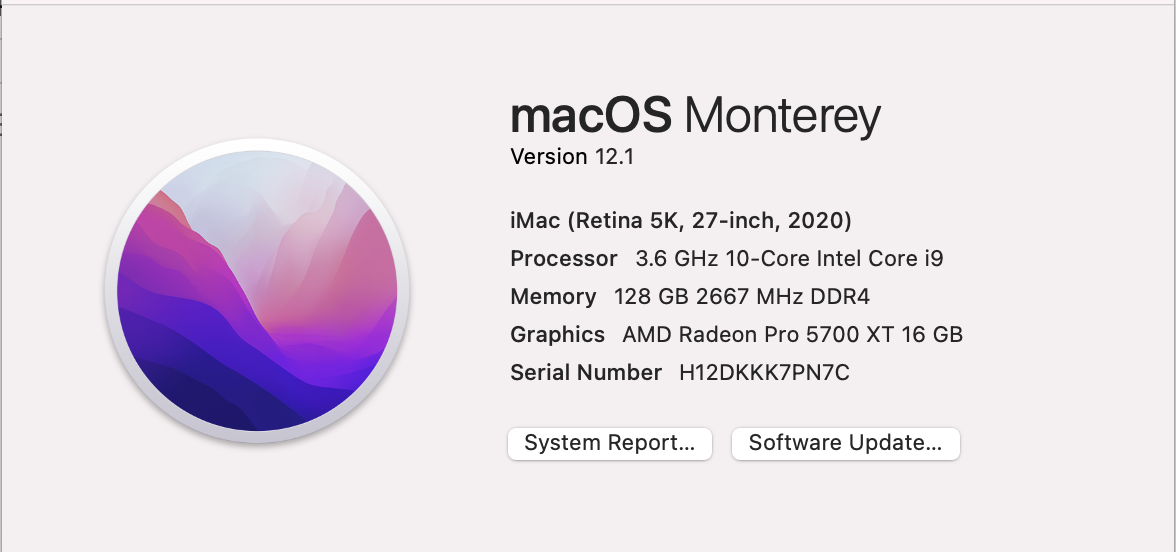This screenshot has height=552, width=1176.
Task: Click the Version 12.1 text
Action: pyautogui.click(x=572, y=157)
